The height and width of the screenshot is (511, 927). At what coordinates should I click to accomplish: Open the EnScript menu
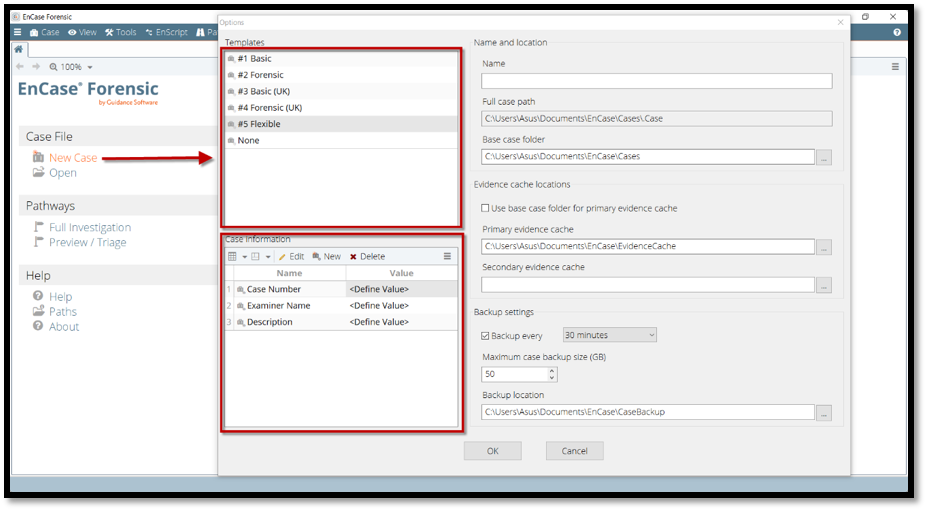tap(165, 32)
